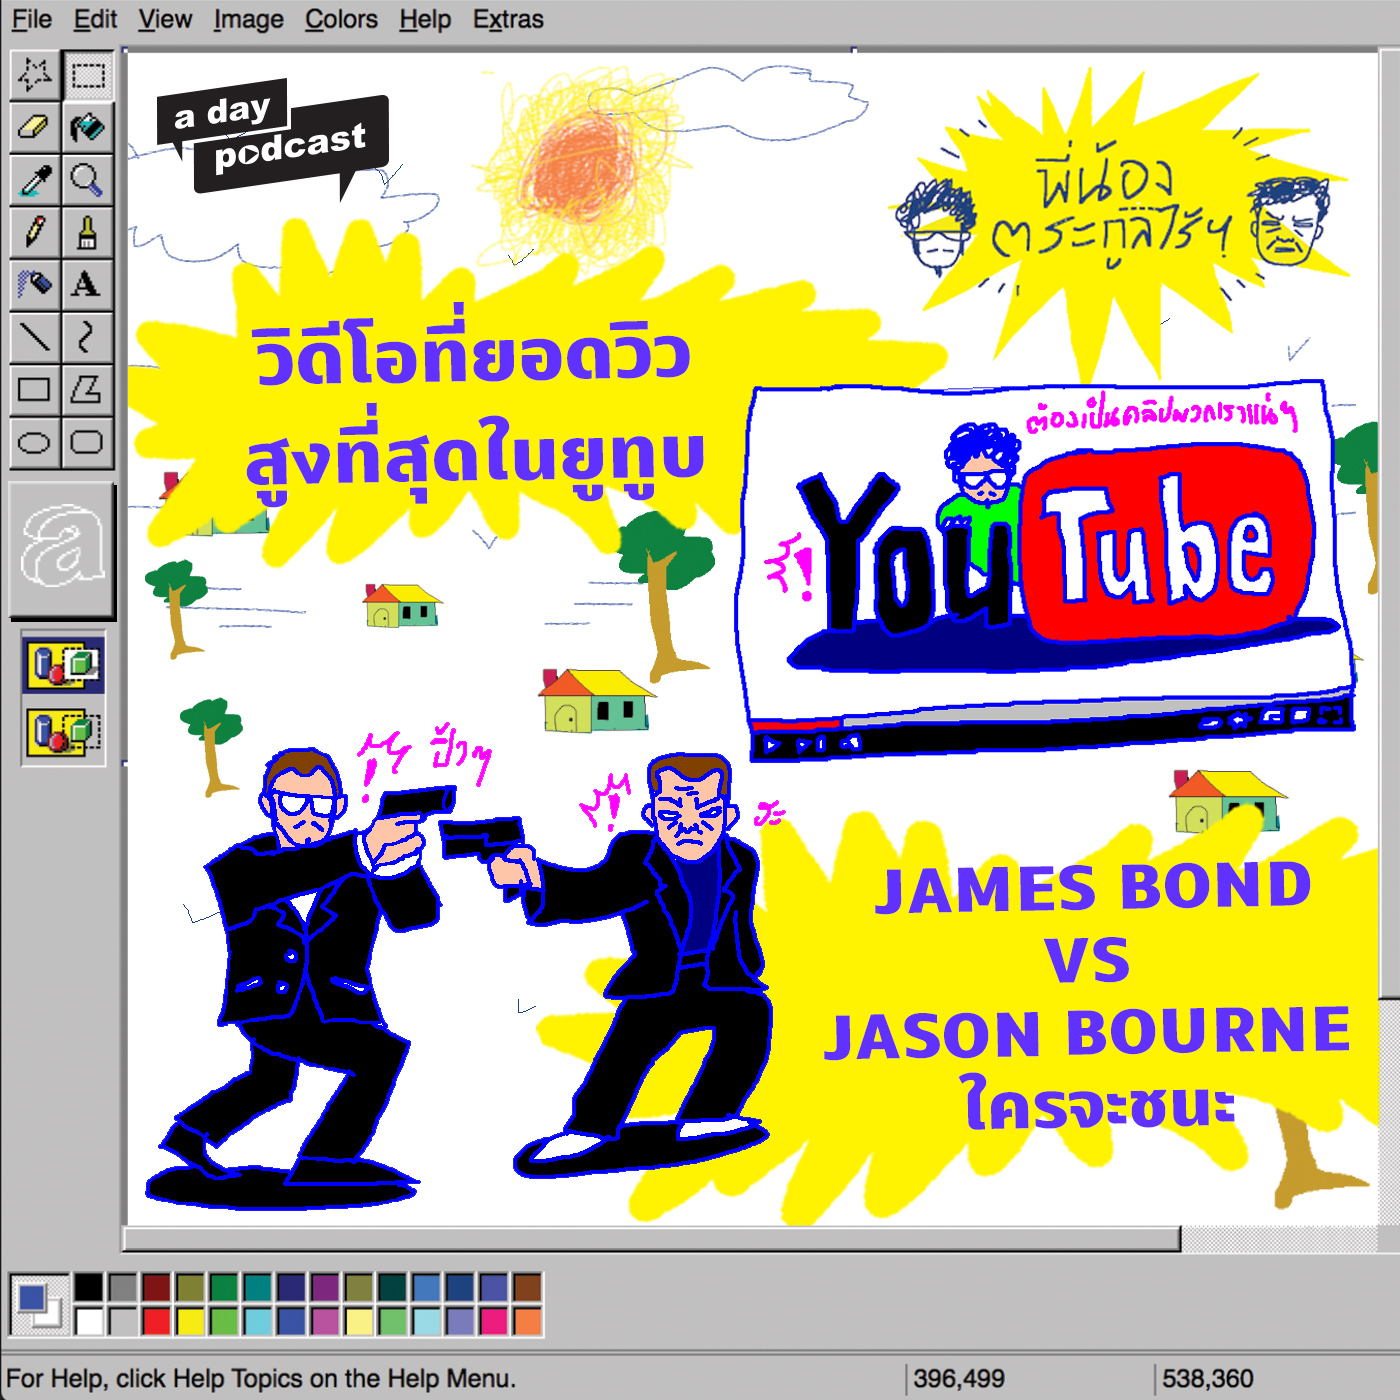Choose the dark gray swatch
This screenshot has height=1400, width=1400.
point(123,1287)
